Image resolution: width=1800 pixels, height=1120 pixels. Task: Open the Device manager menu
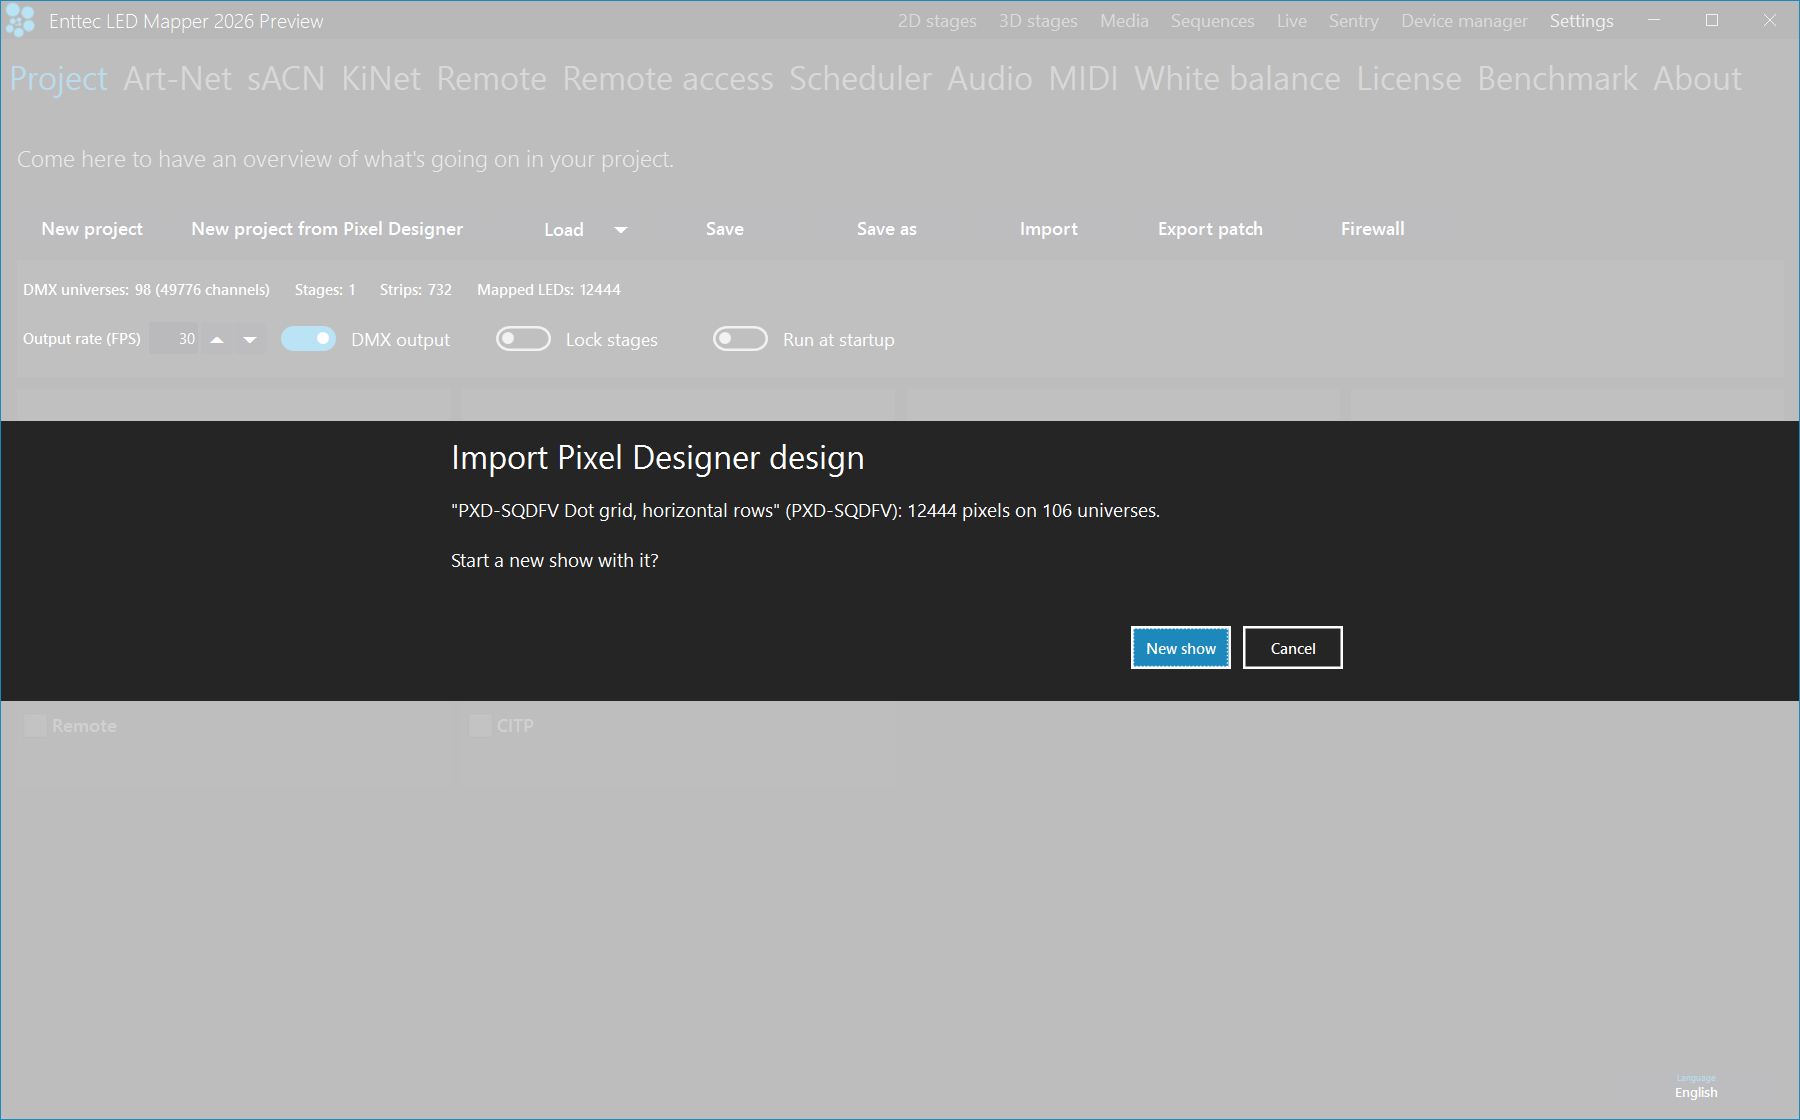tap(1464, 21)
